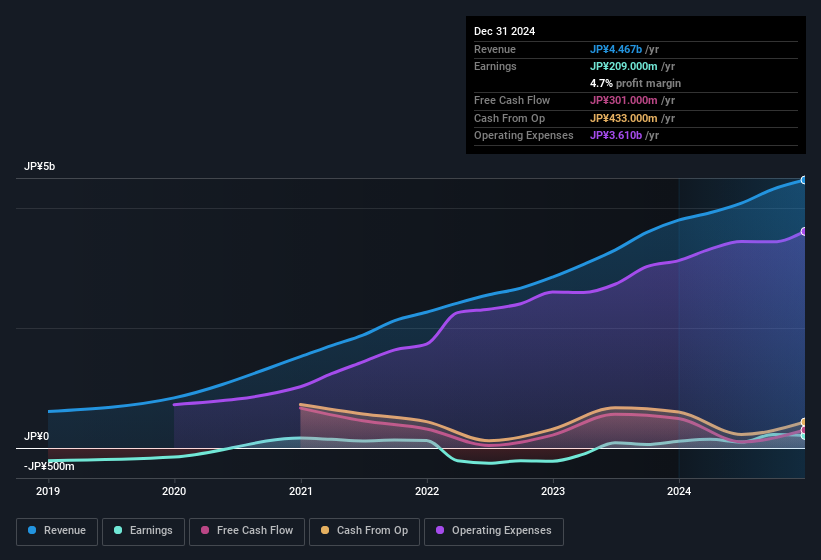821x560 pixels.
Task: Click the JP¥5b y-axis label
Action: [x=39, y=166]
